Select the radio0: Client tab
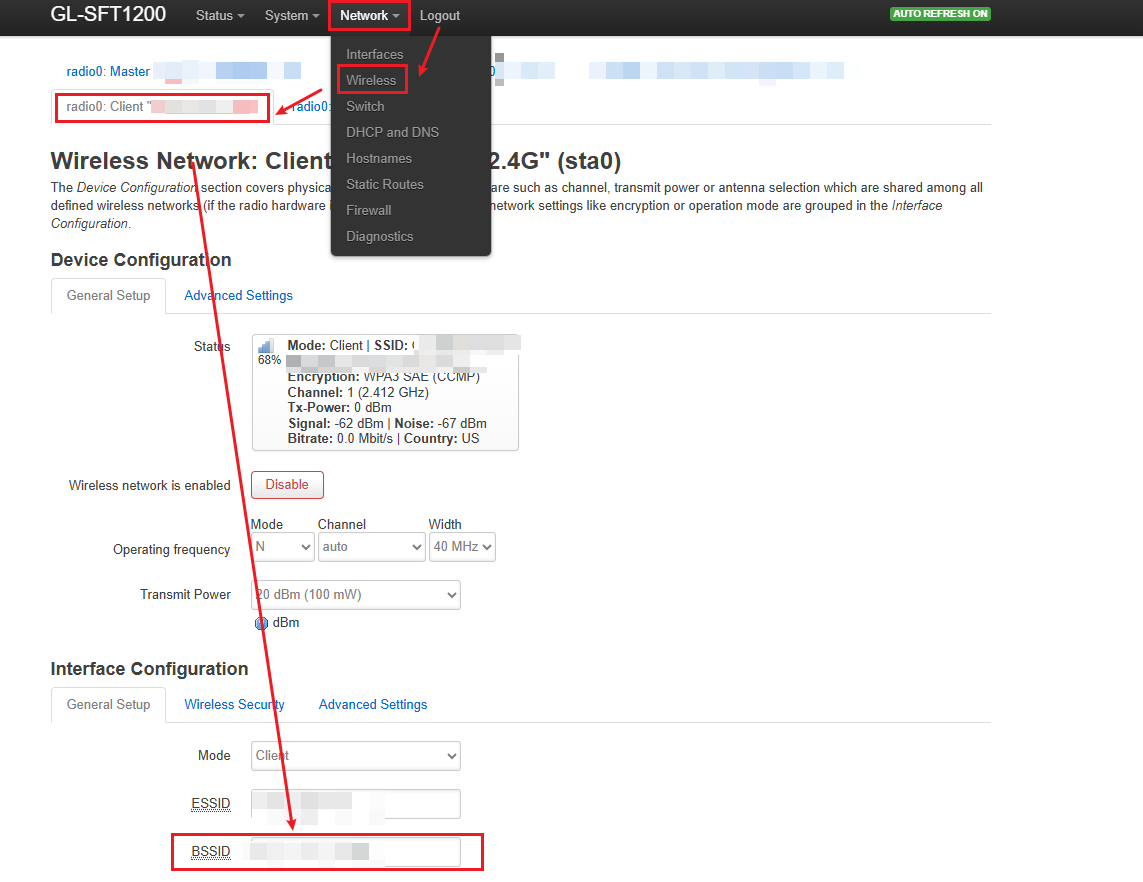 [x=162, y=106]
